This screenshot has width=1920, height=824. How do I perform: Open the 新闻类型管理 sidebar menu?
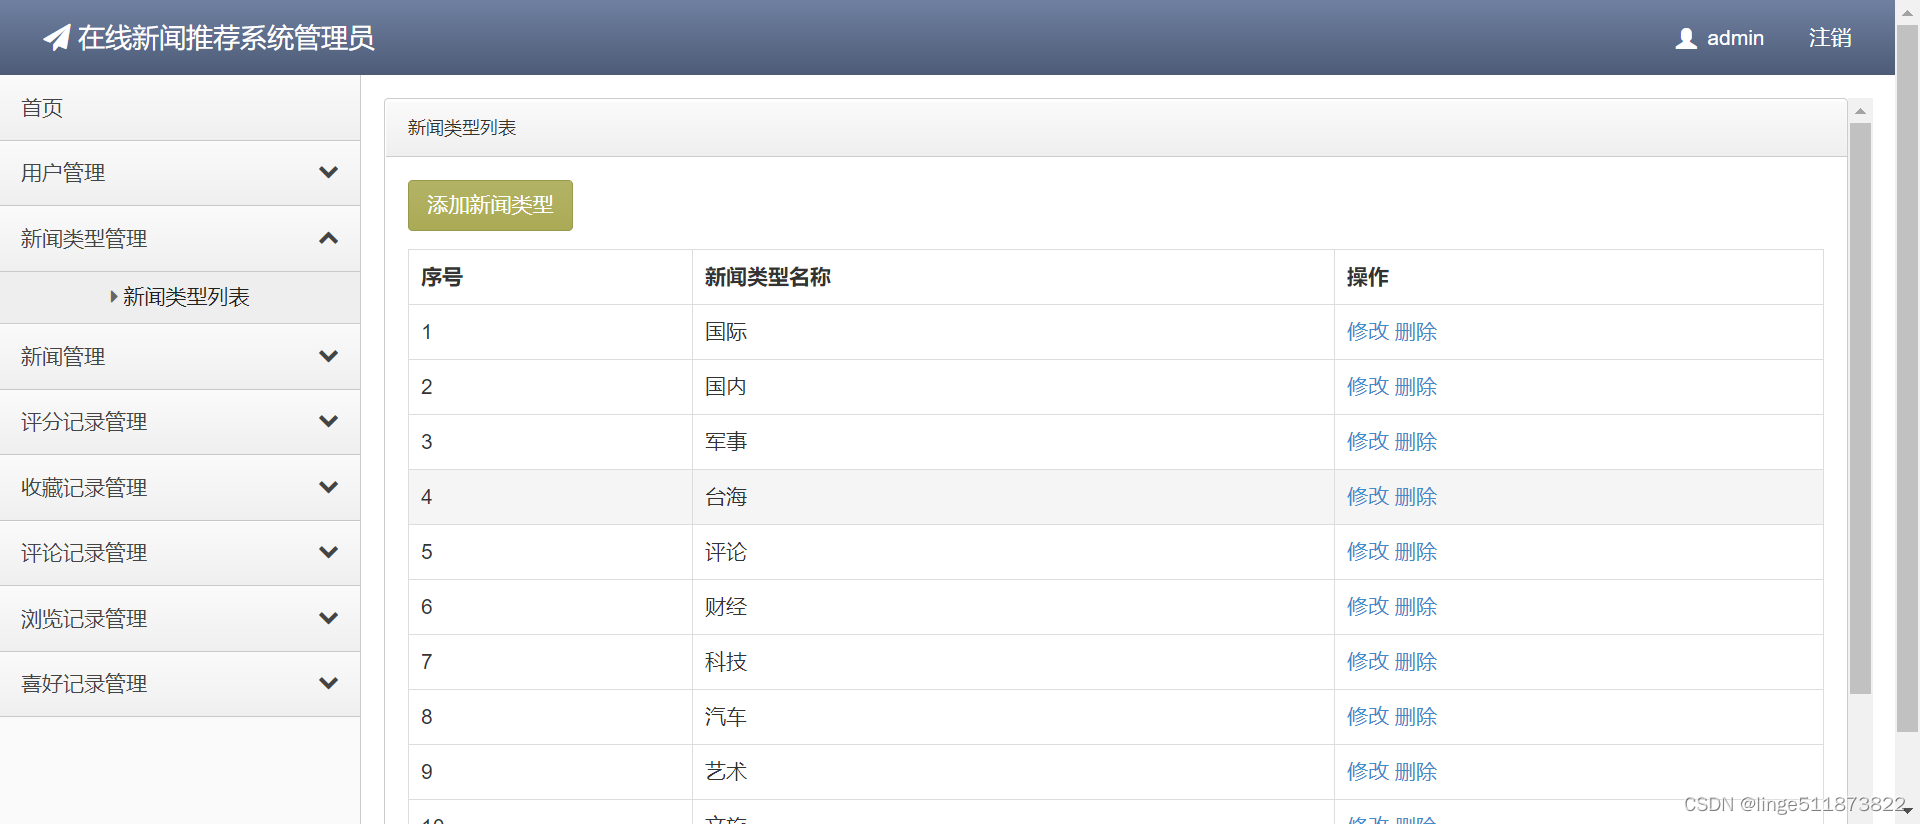pyautogui.click(x=180, y=239)
